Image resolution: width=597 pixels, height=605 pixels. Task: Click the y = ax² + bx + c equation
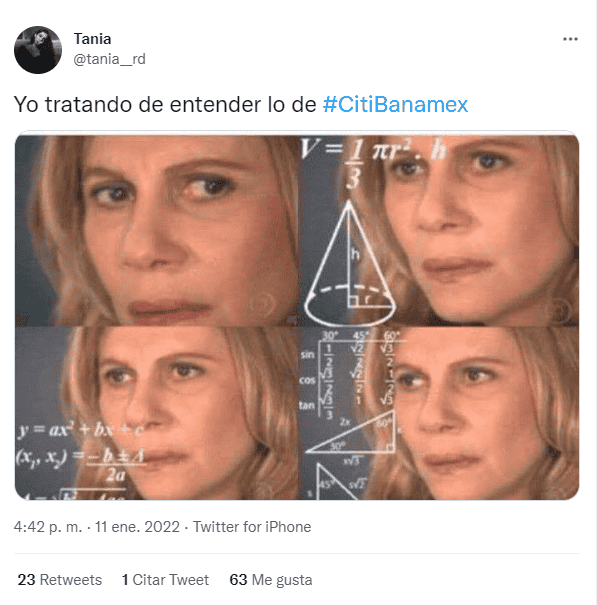point(80,430)
